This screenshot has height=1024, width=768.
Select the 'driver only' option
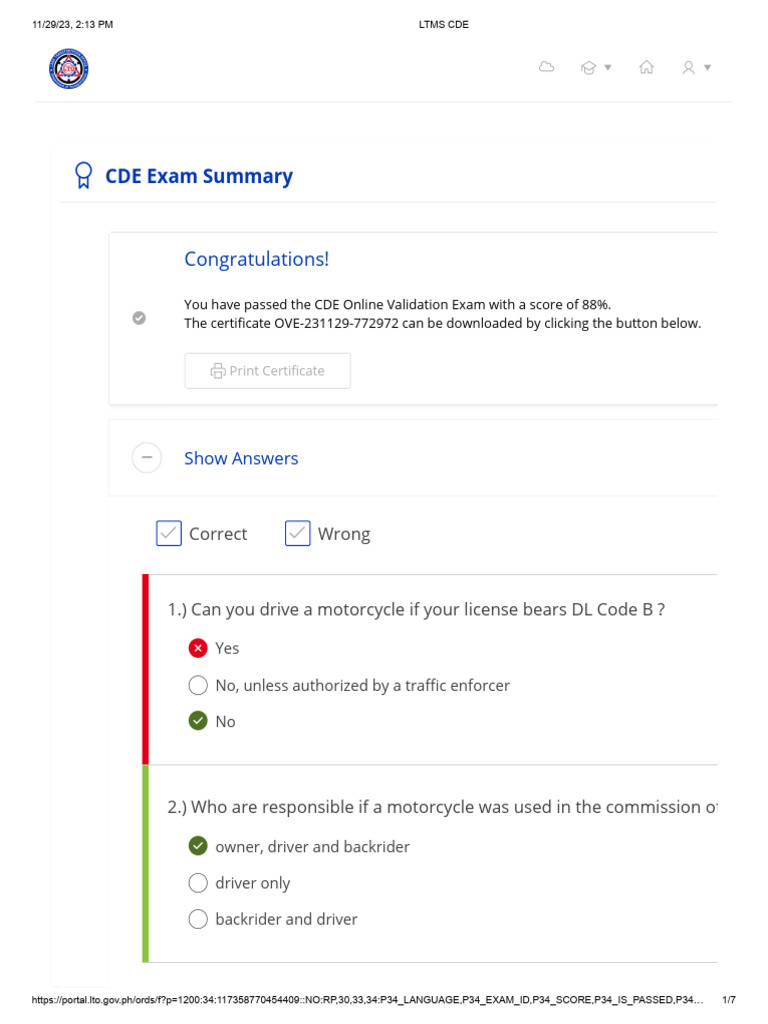pos(198,883)
